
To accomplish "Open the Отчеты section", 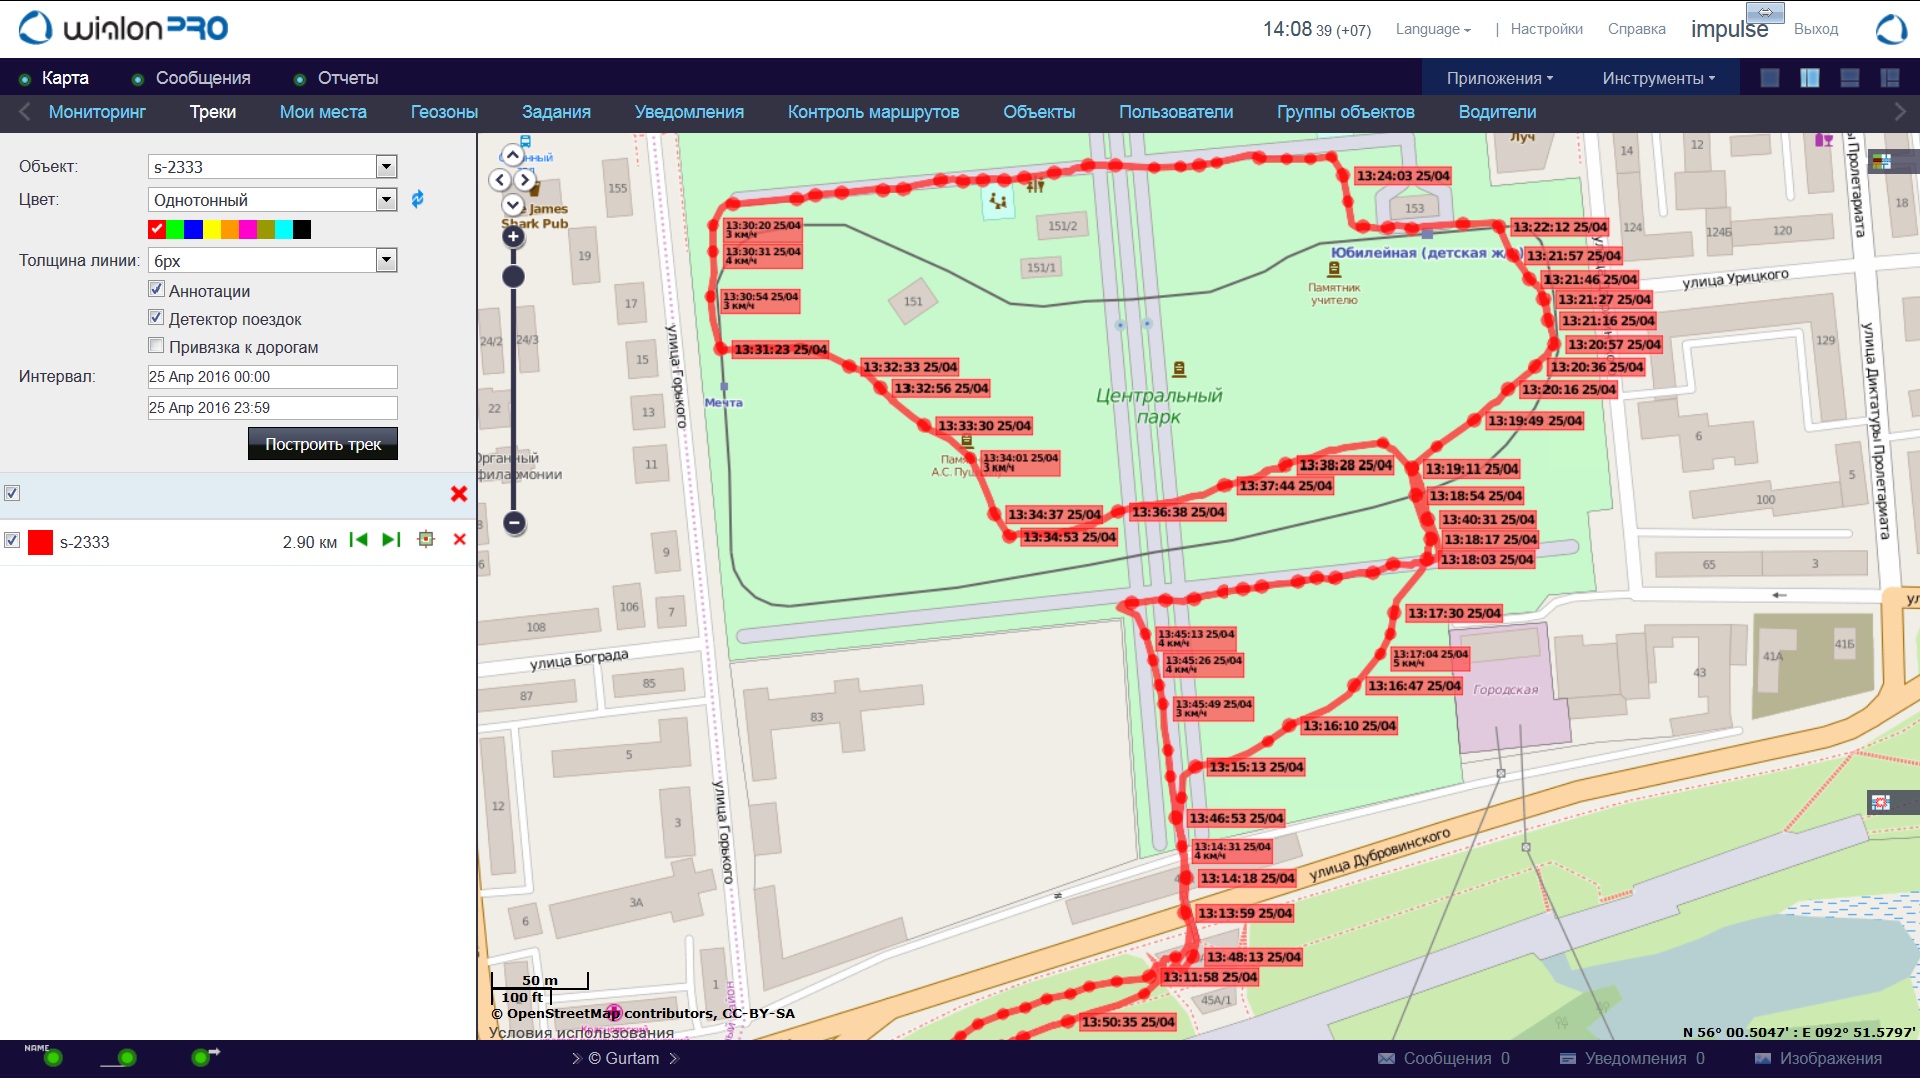I will coord(347,78).
